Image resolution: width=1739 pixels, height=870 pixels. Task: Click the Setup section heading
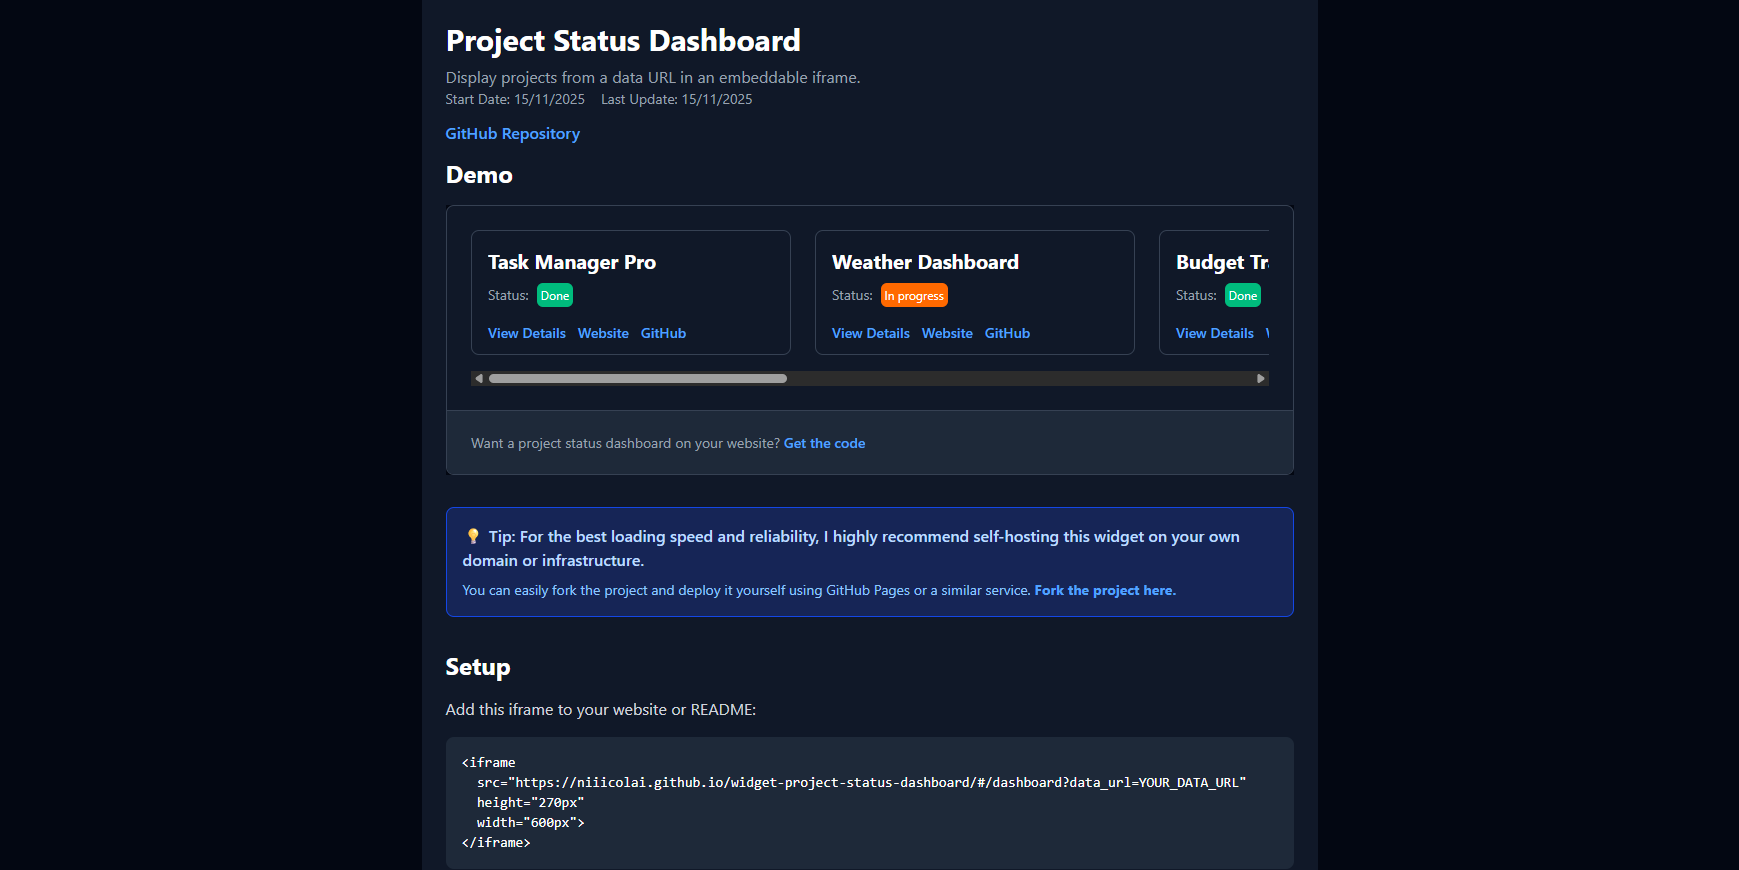pos(478,667)
